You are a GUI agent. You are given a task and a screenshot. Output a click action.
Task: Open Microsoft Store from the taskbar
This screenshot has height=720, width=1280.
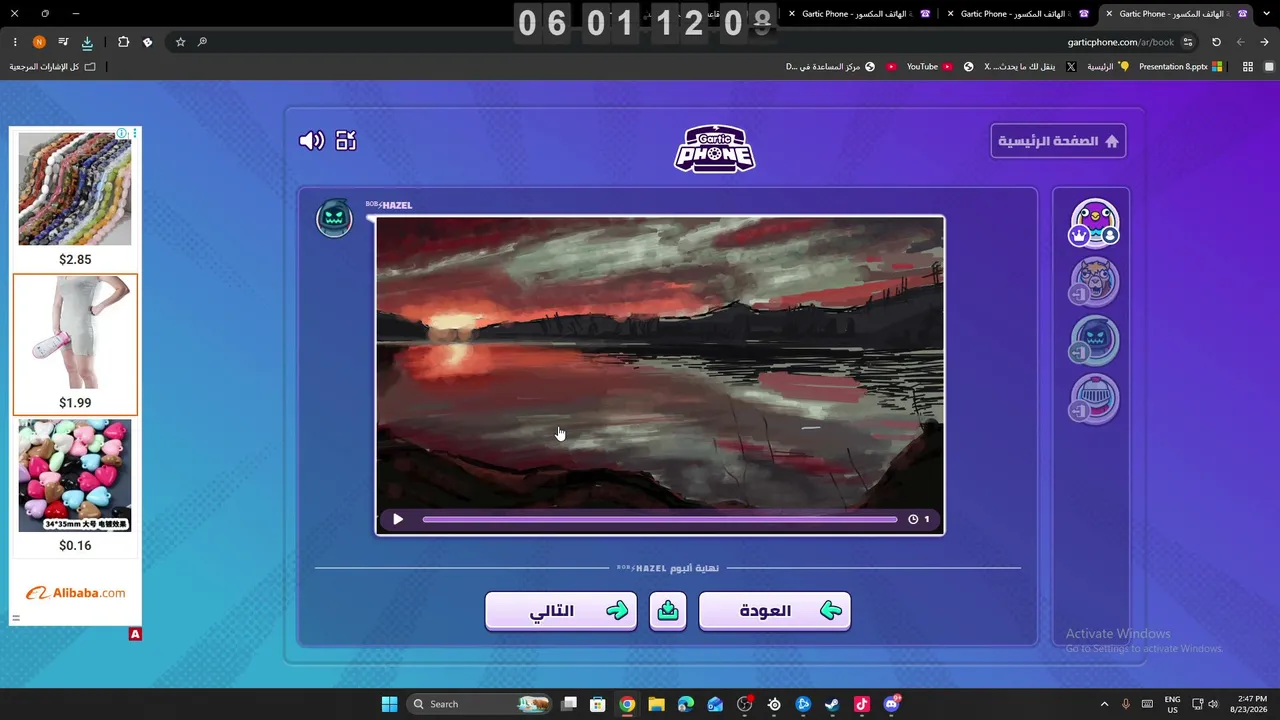(x=597, y=704)
